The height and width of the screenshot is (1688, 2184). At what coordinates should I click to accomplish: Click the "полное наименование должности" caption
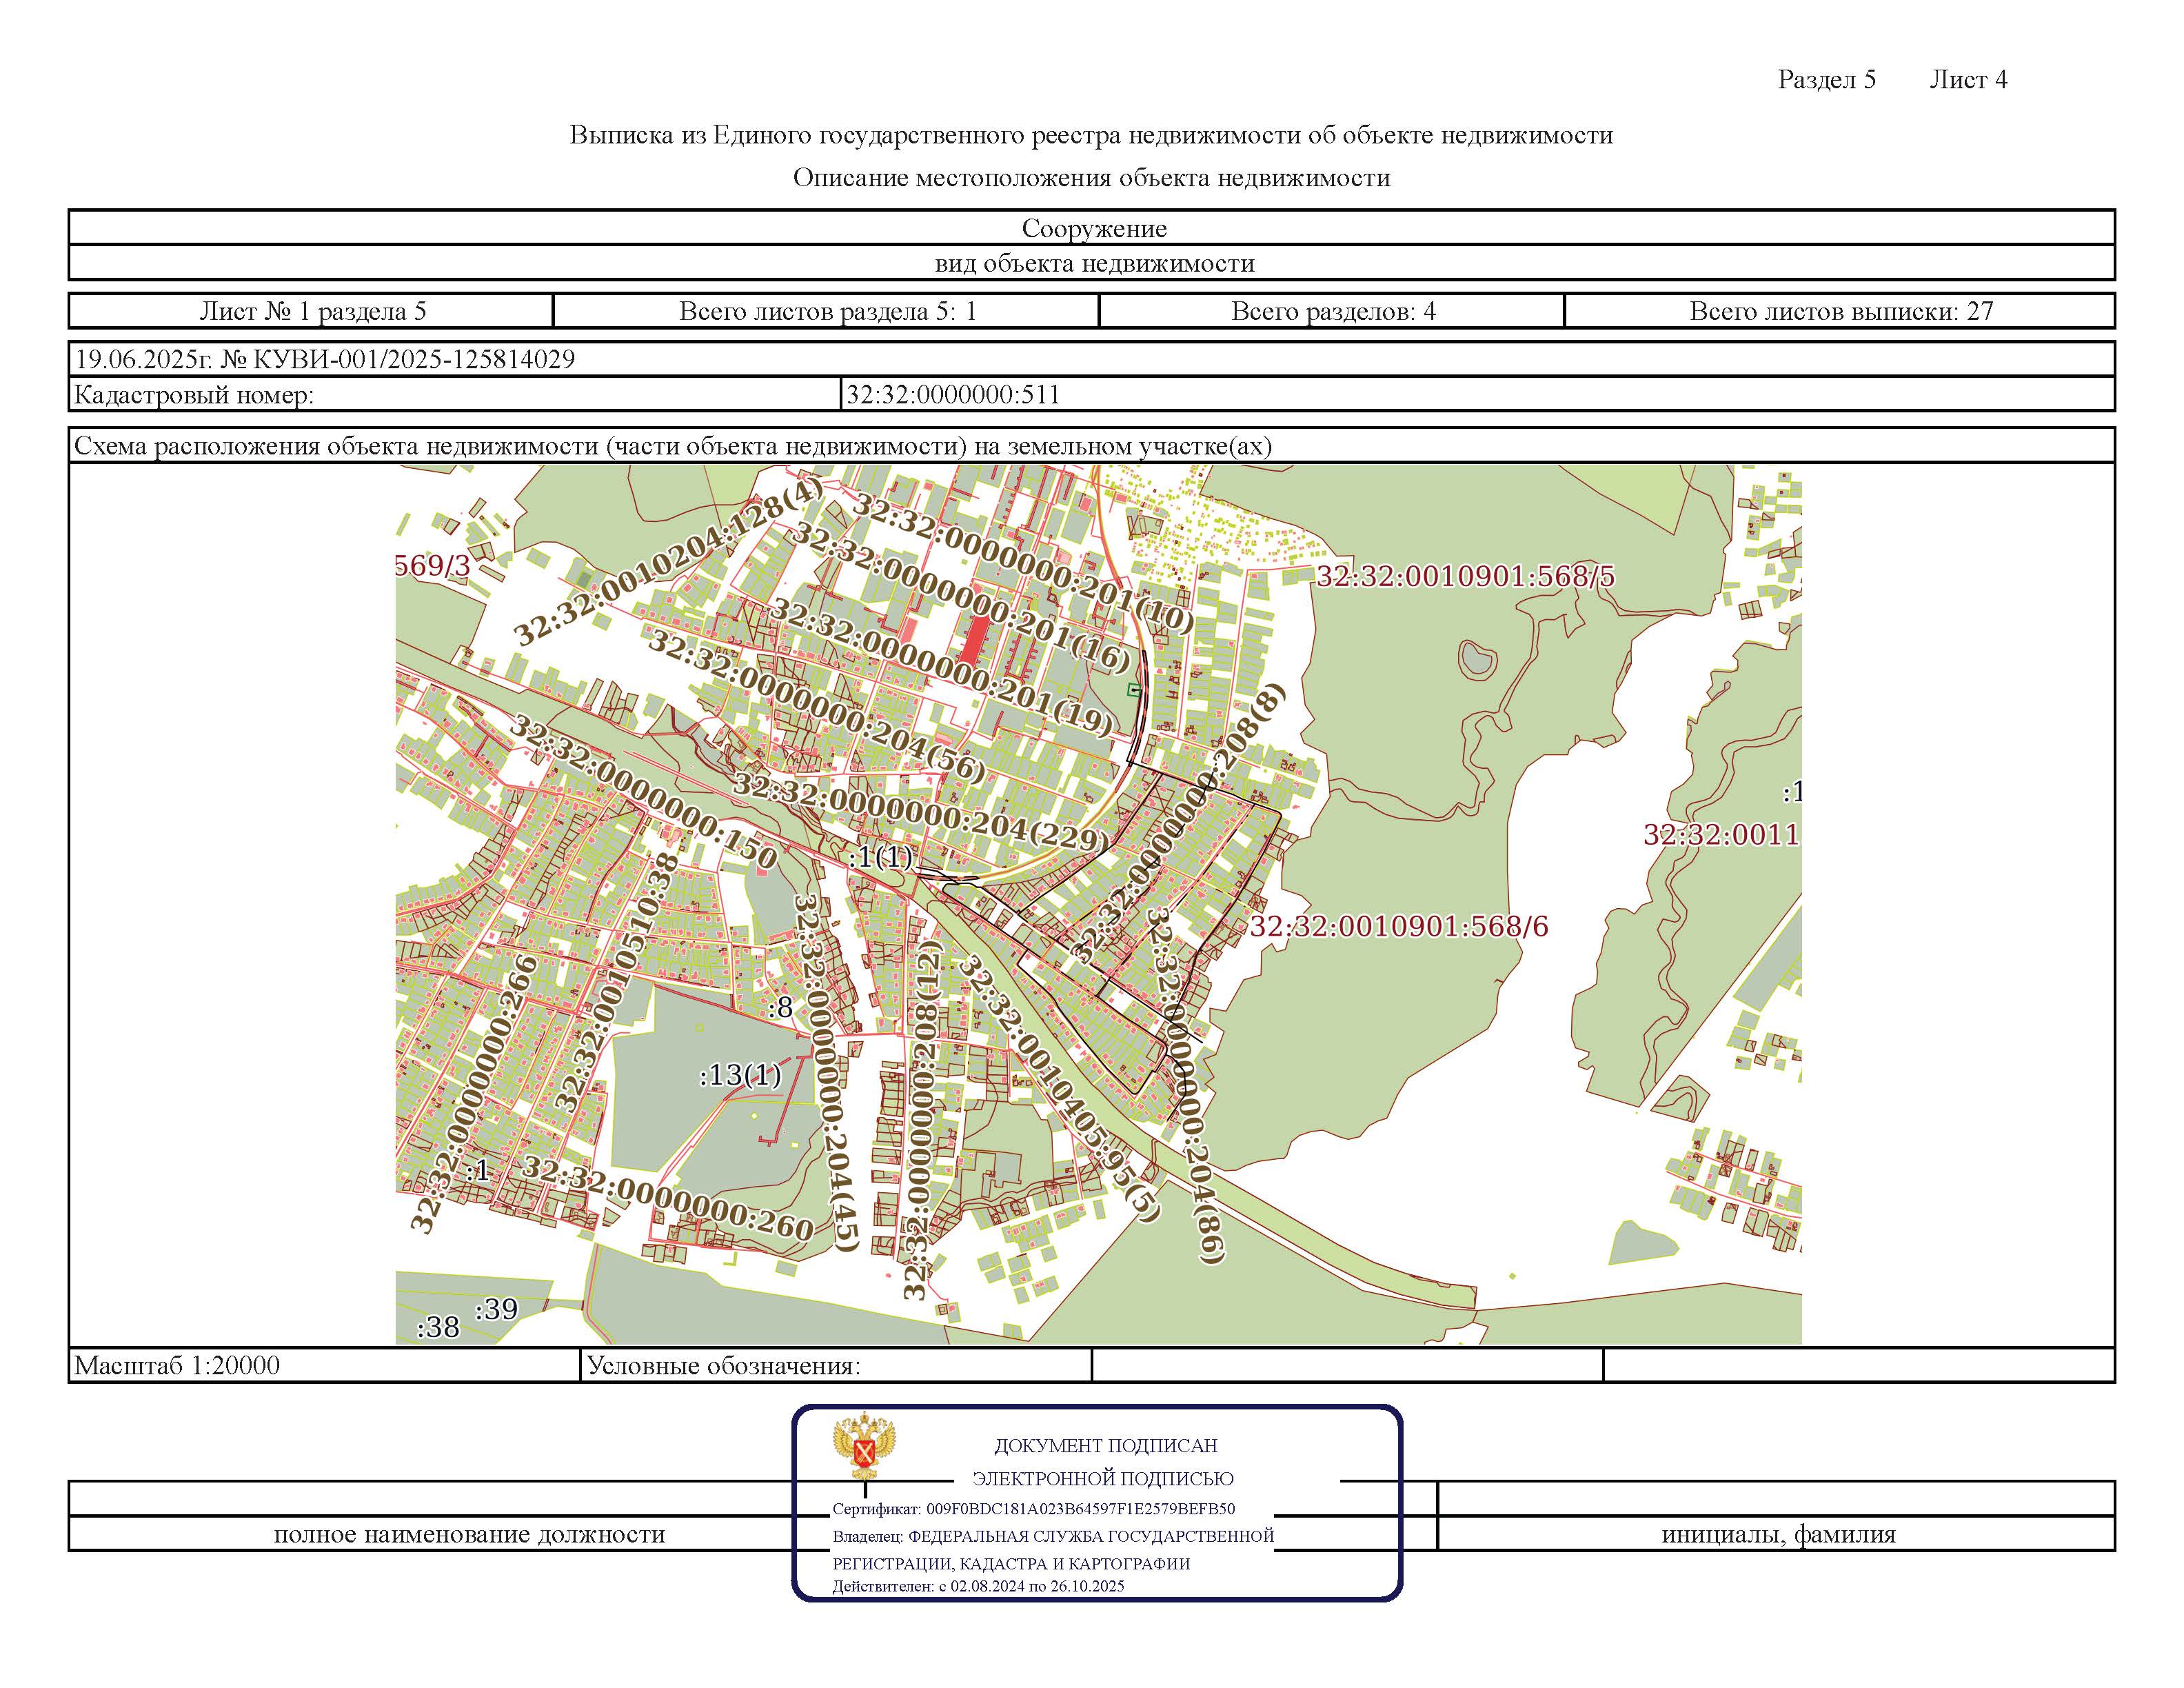(x=469, y=1534)
